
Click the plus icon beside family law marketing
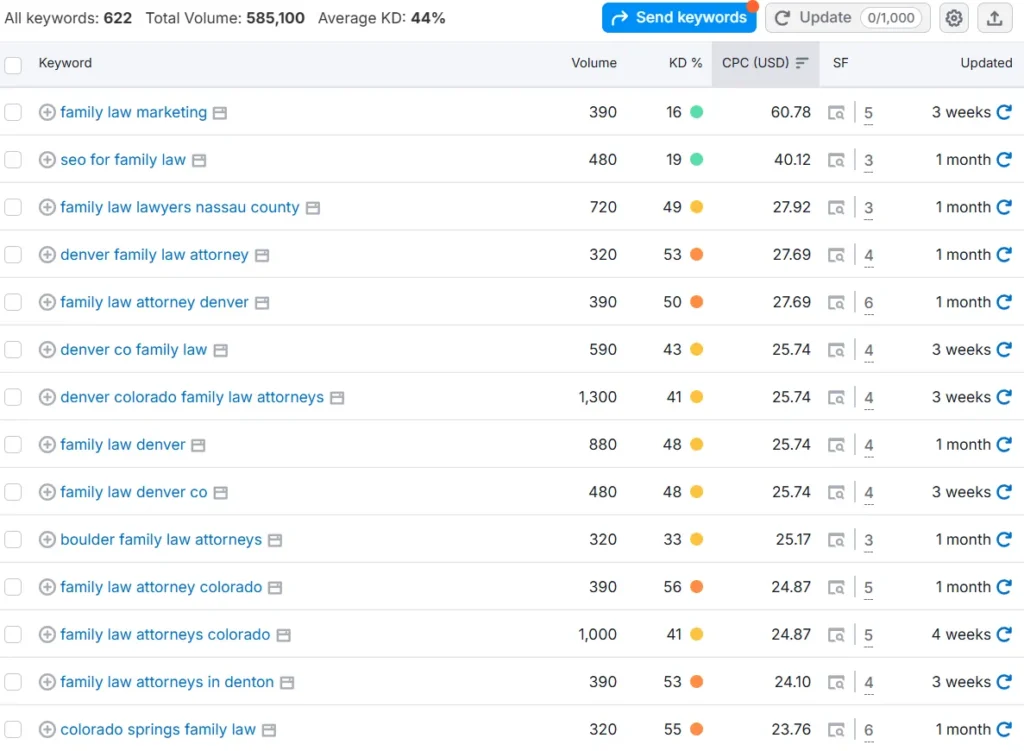click(46, 112)
